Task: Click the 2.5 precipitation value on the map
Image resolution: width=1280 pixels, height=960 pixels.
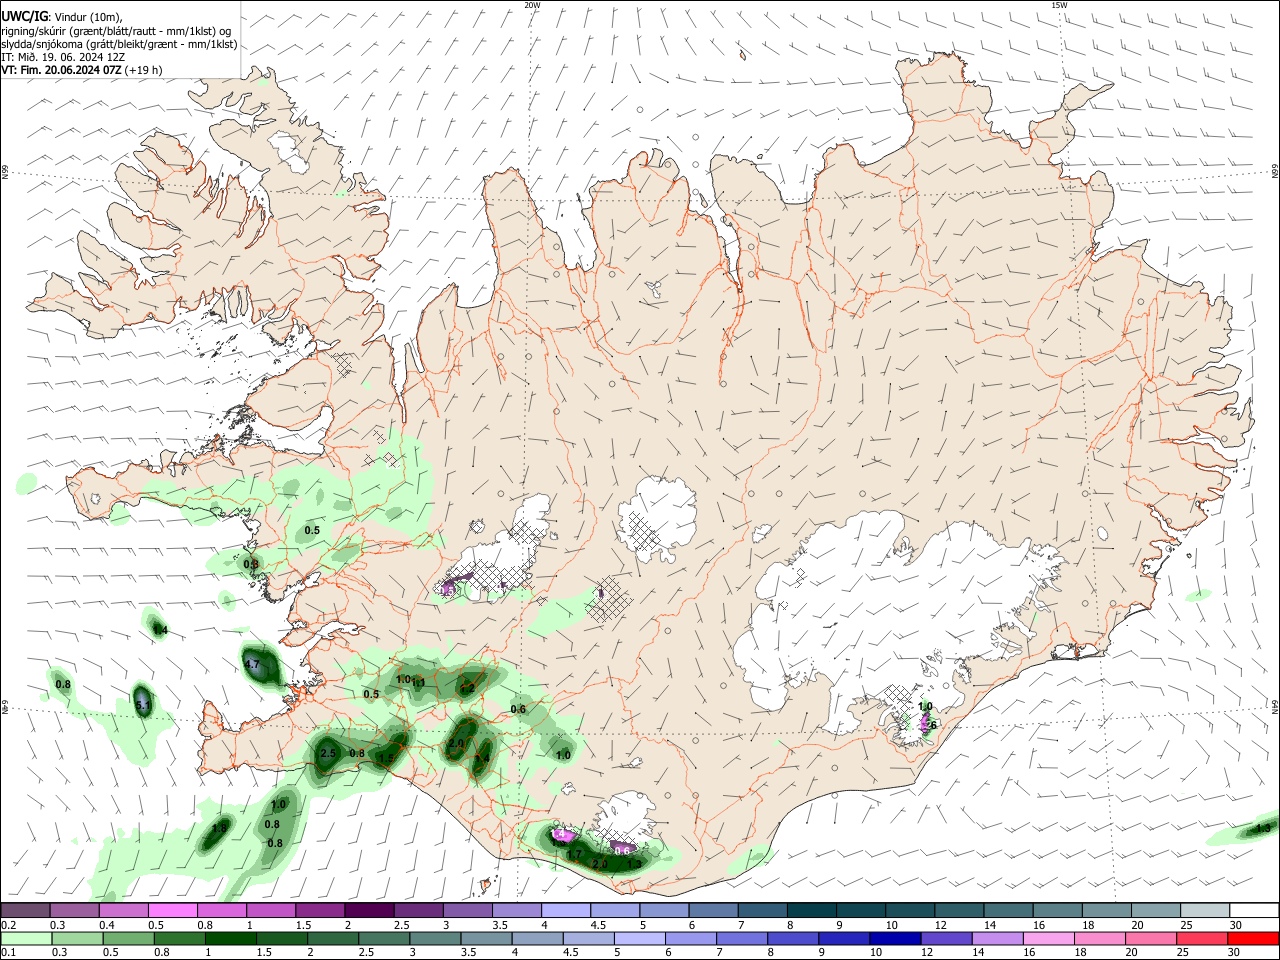Action: [327, 753]
